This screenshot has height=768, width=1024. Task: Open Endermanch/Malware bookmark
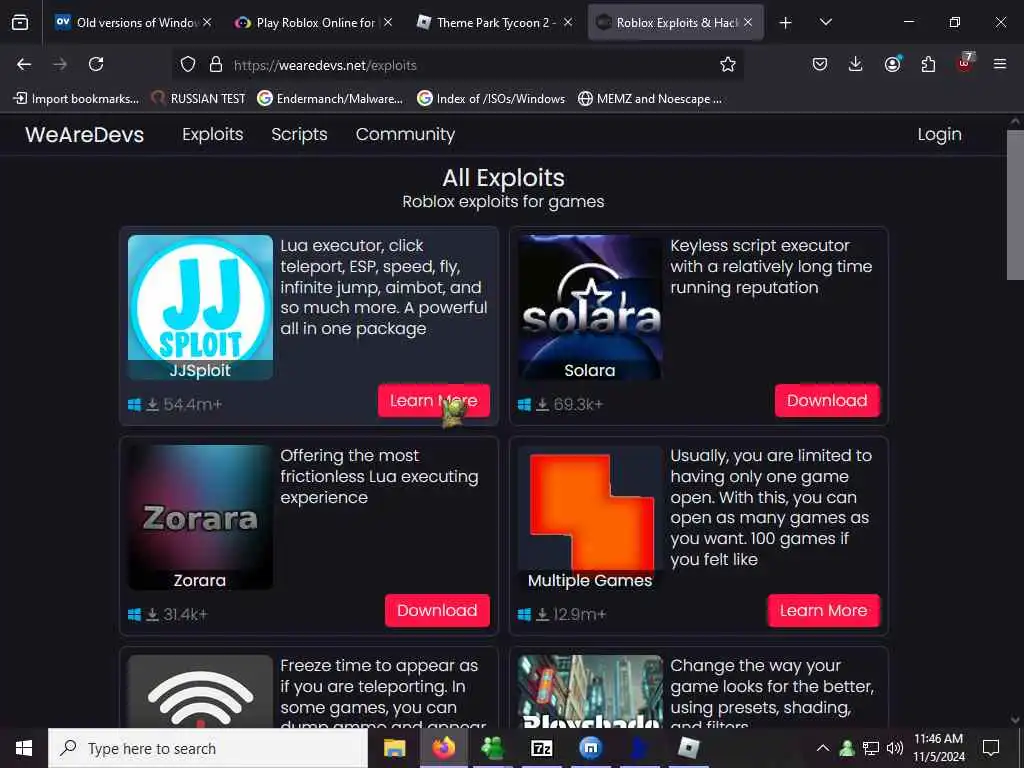[330, 99]
